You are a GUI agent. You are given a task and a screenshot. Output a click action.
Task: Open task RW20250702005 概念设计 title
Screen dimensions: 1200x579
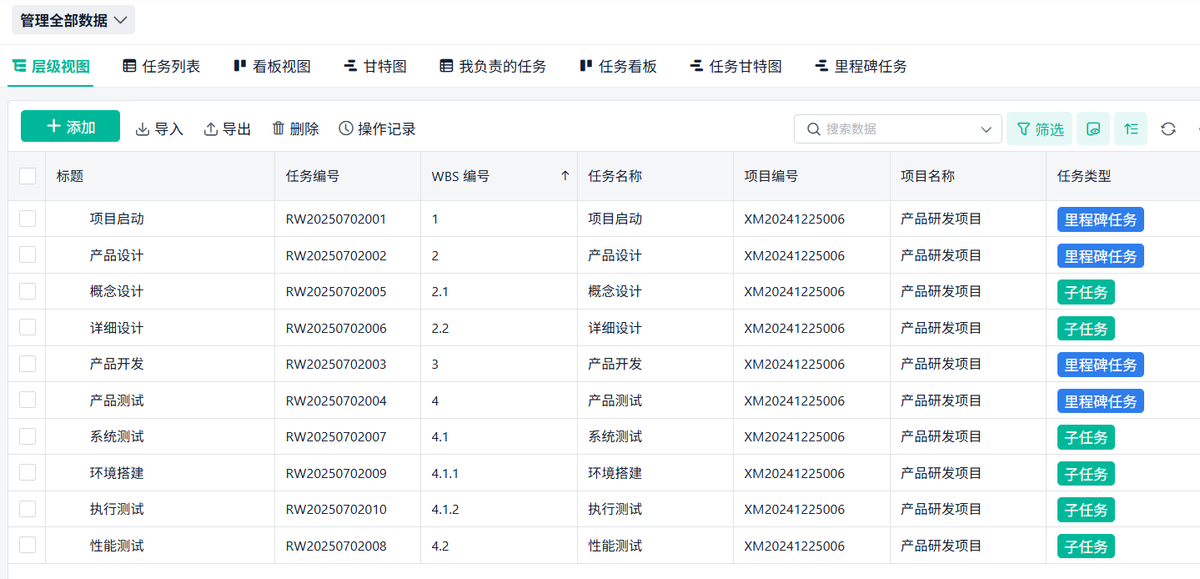116,292
